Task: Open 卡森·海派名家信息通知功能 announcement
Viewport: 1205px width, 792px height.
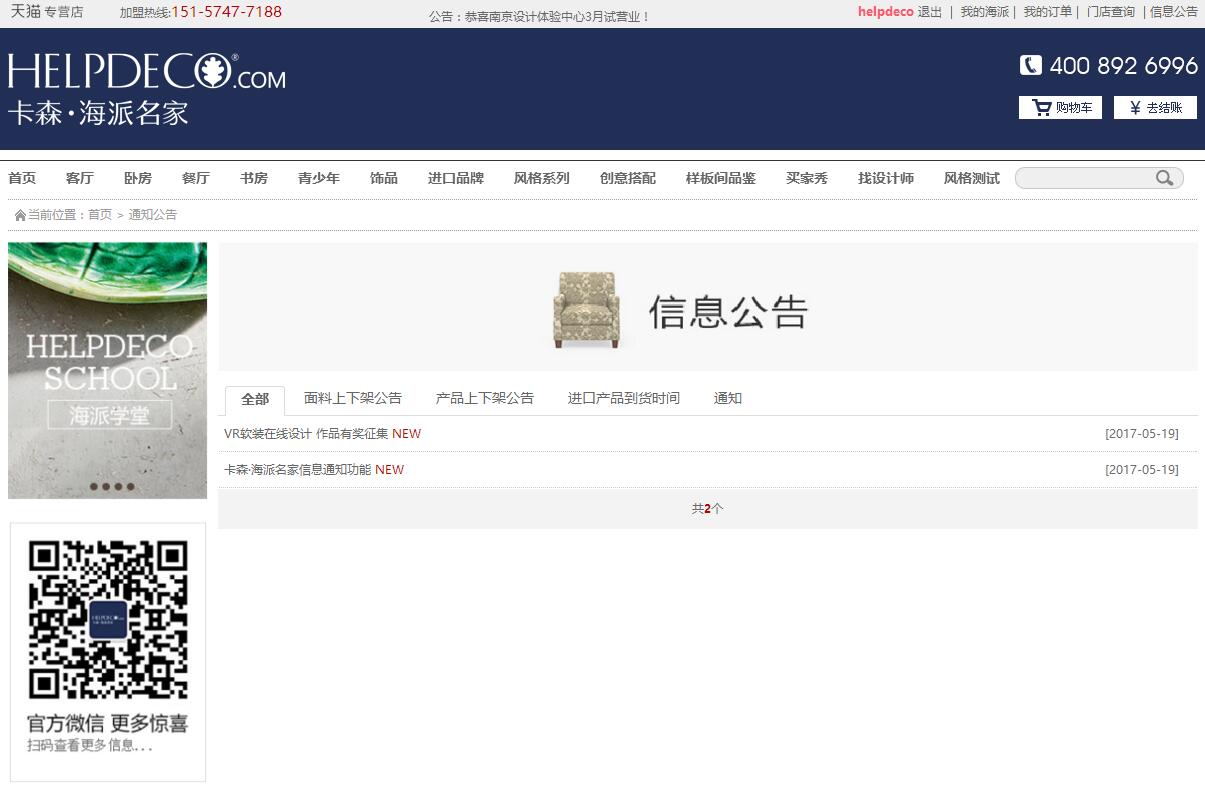Action: click(297, 470)
